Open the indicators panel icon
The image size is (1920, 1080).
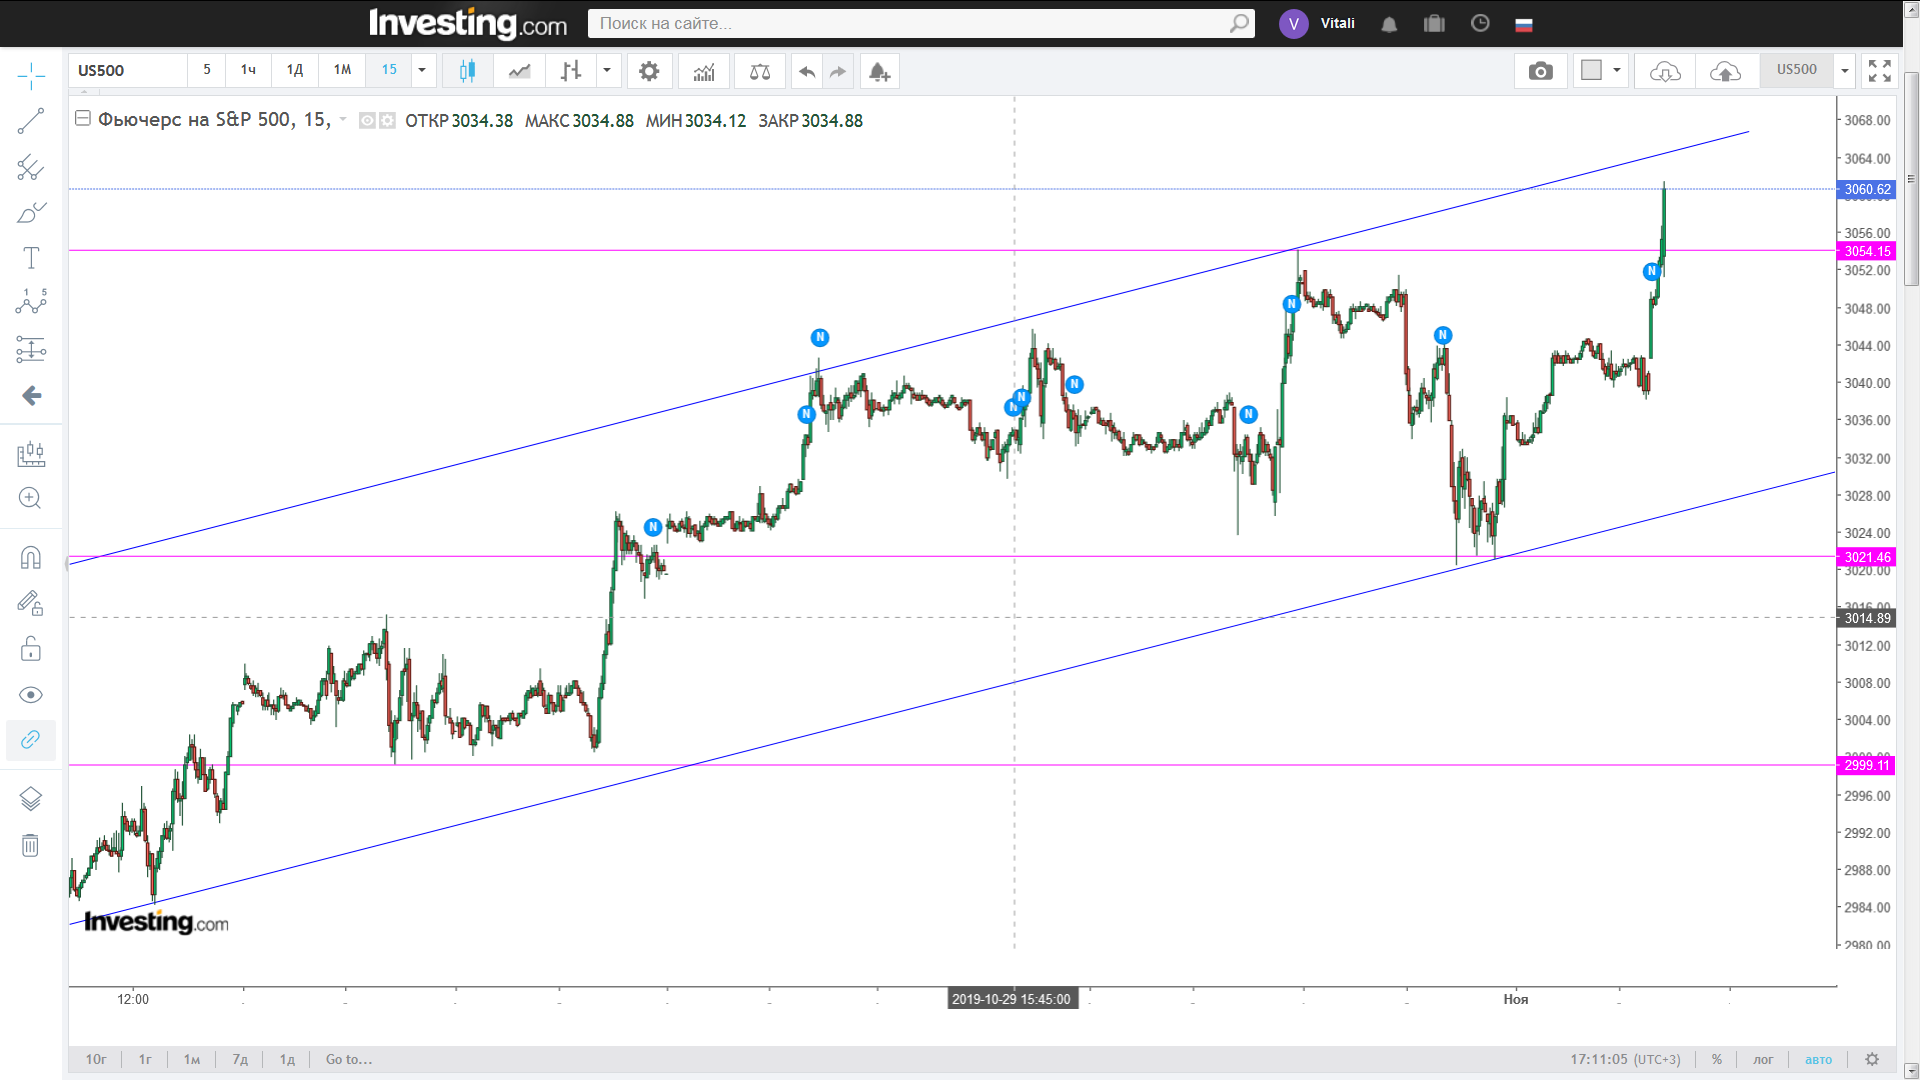(704, 71)
